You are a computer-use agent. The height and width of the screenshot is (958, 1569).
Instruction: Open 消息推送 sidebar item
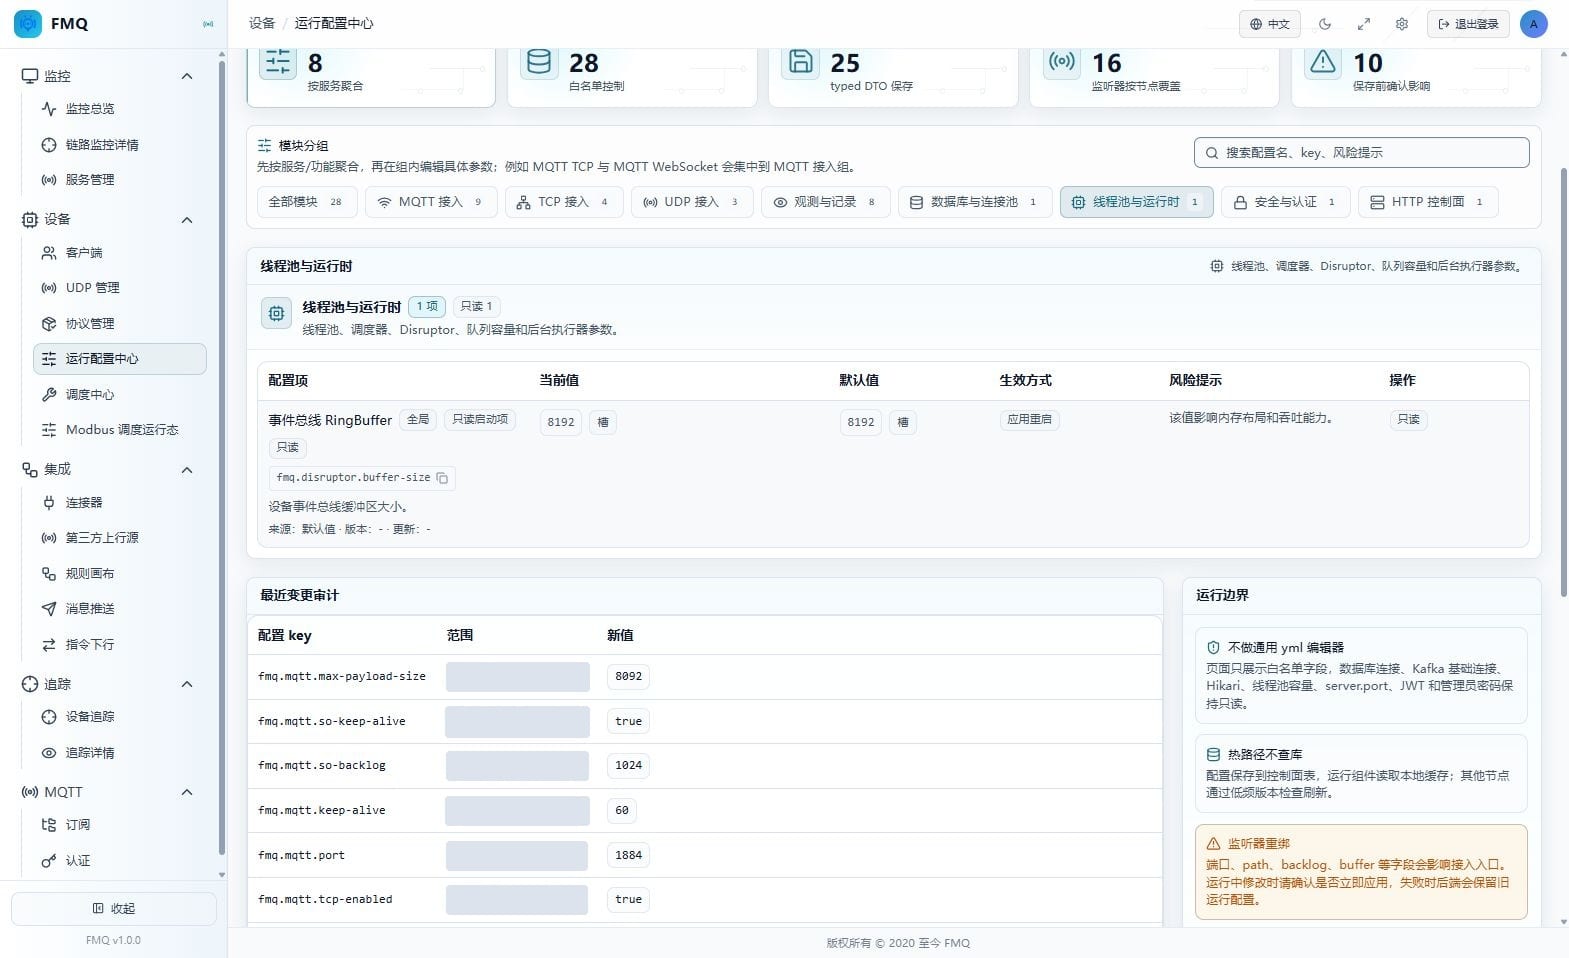coord(119,609)
